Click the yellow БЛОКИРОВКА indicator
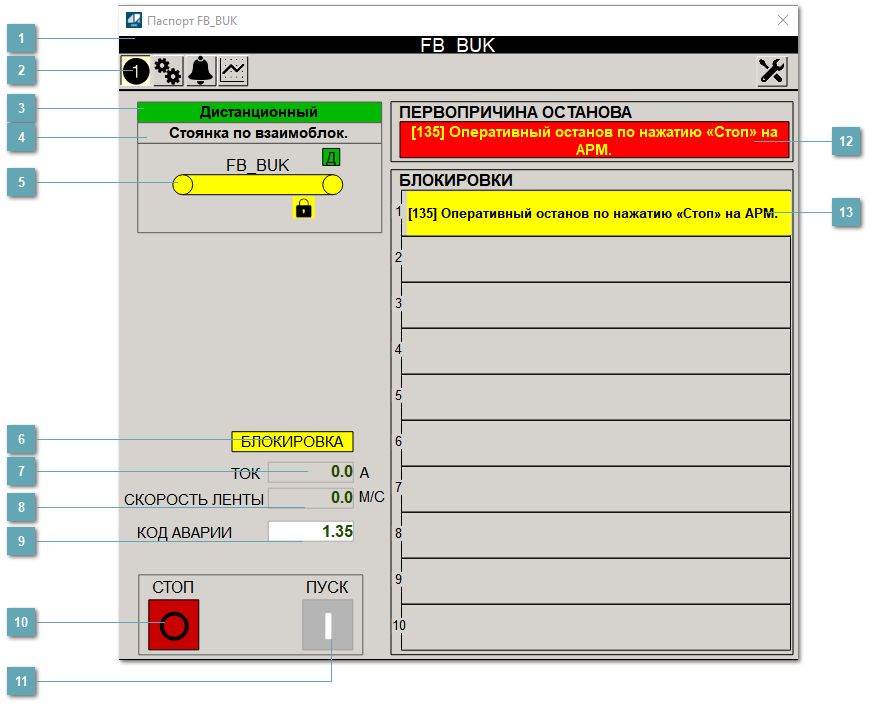This screenshot has width=871, height=706. coord(292,441)
